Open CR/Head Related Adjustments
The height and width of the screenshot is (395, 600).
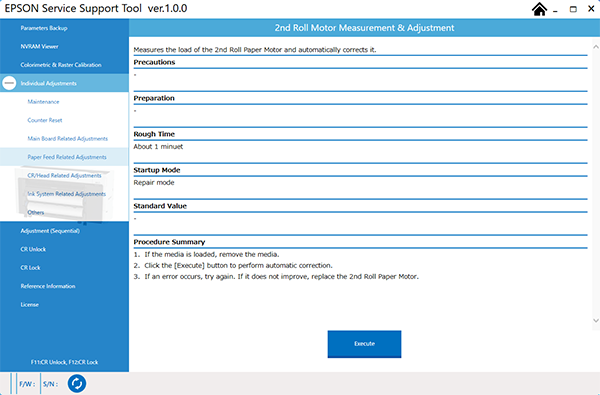coord(64,175)
